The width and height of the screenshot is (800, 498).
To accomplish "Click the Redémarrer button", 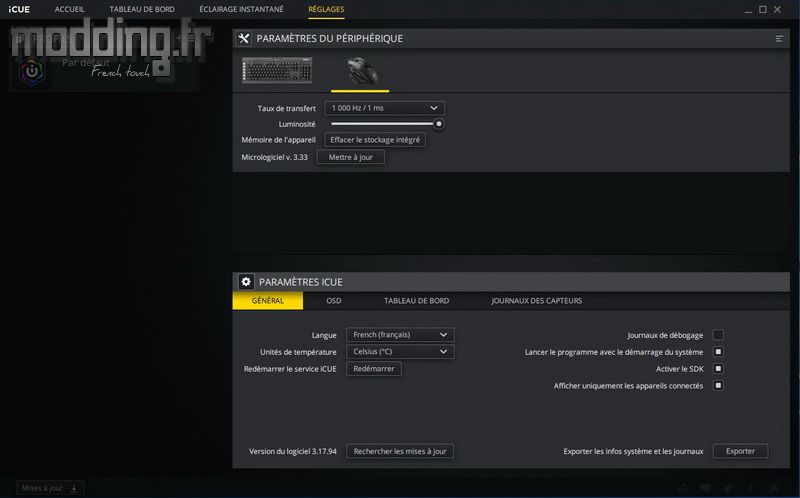I will point(374,368).
